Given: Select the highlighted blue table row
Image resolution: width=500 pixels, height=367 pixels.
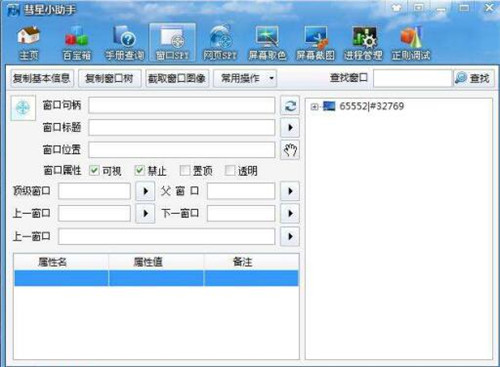Looking at the screenshot, I should point(156,278).
